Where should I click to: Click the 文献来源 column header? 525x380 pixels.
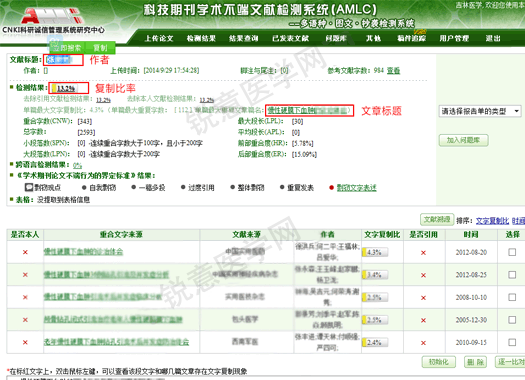tap(247, 234)
